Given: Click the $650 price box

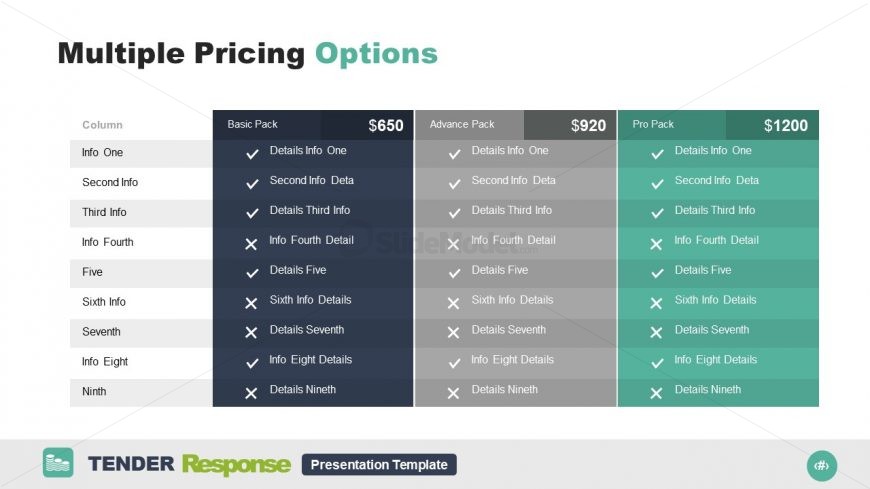Looking at the screenshot, I should point(367,125).
